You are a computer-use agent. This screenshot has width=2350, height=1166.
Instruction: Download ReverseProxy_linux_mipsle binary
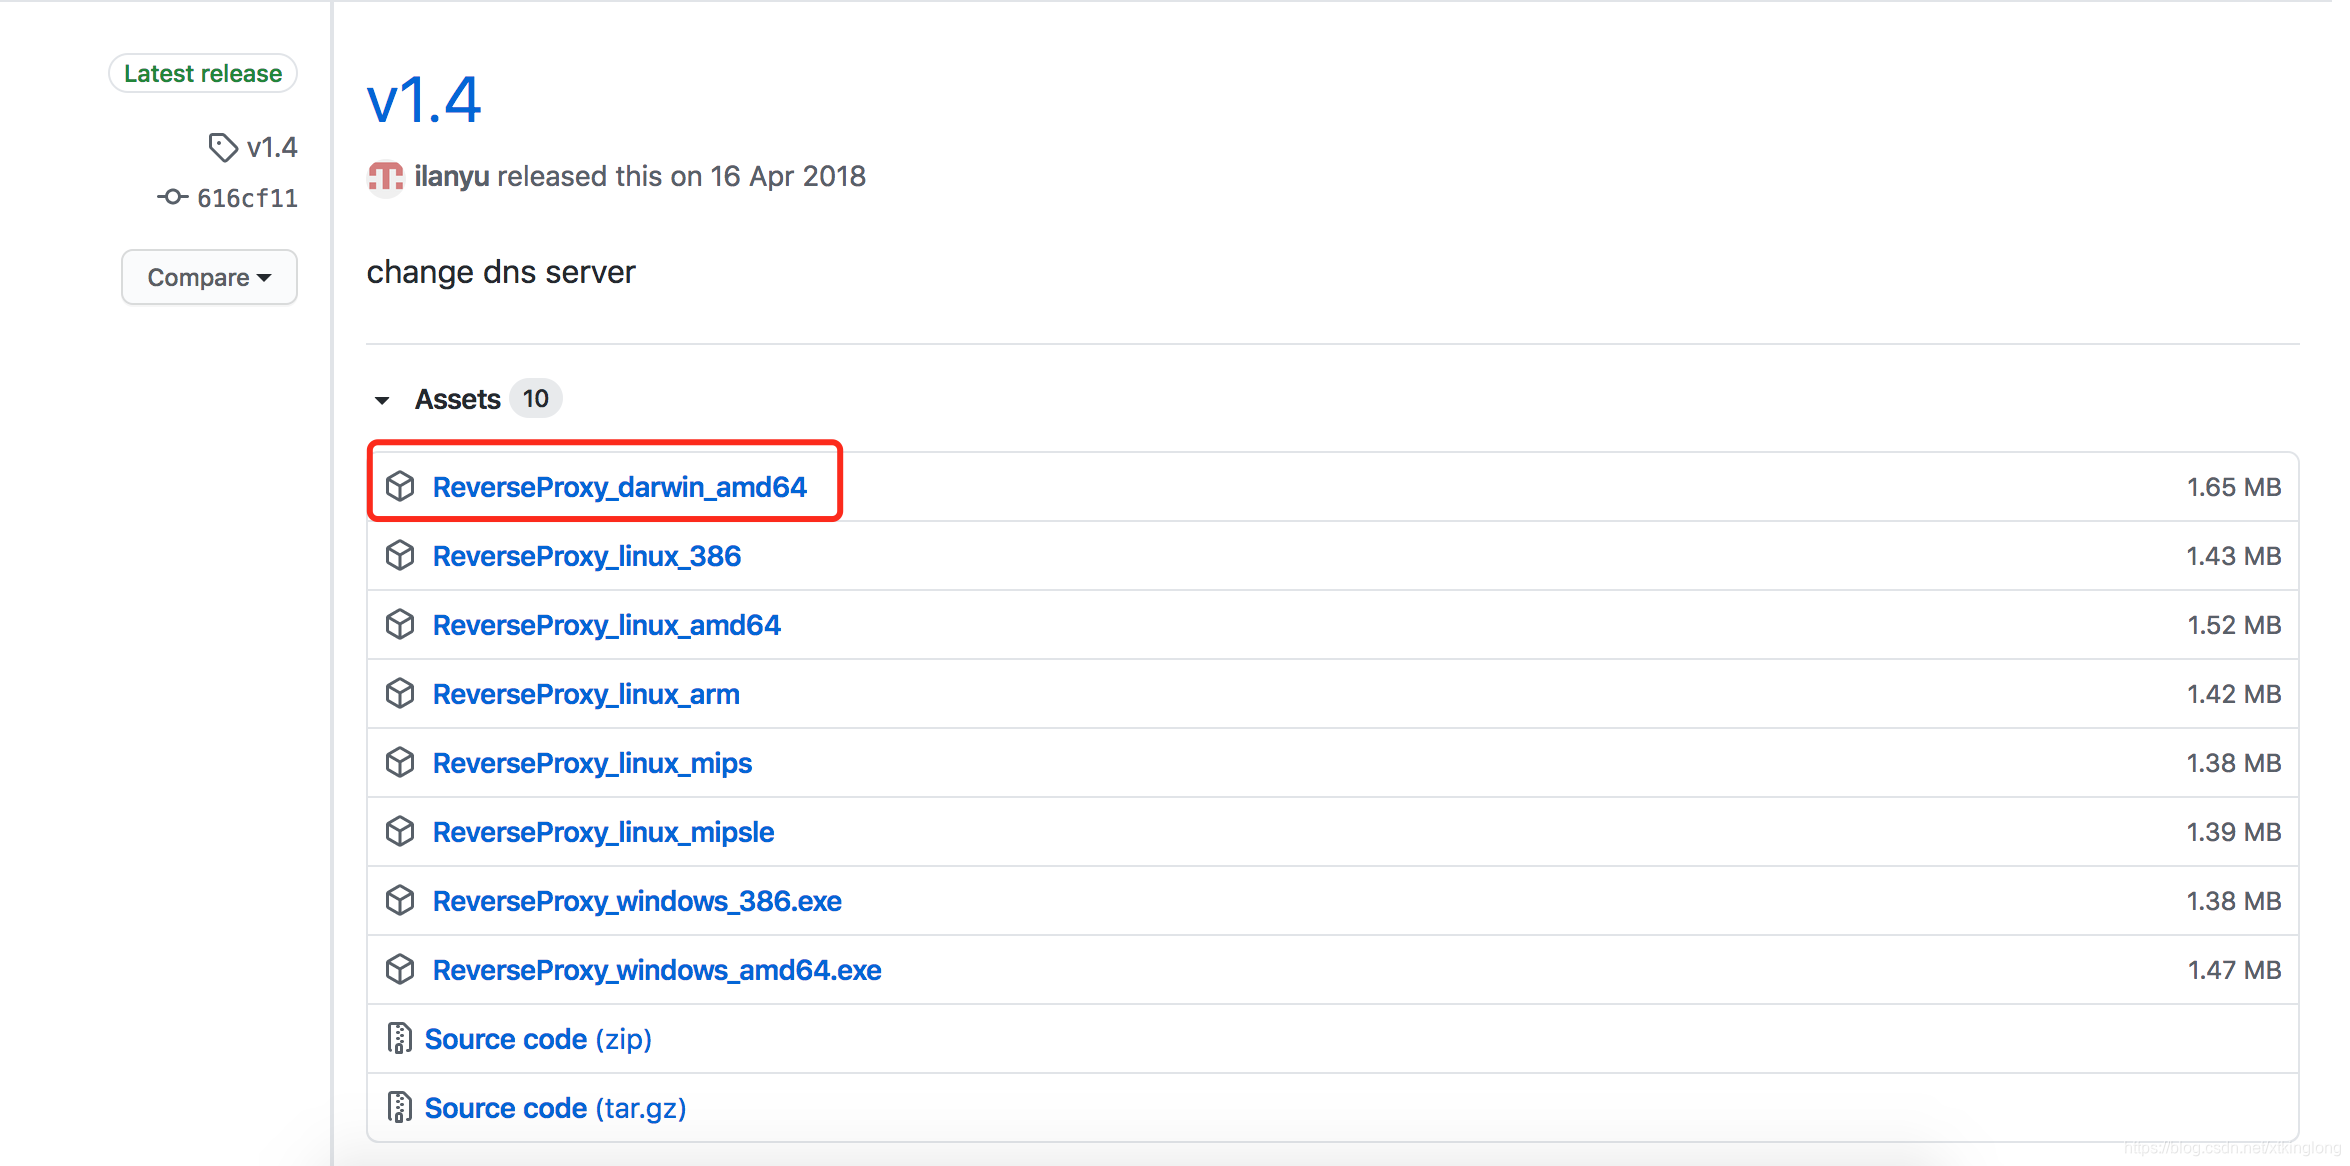click(603, 832)
